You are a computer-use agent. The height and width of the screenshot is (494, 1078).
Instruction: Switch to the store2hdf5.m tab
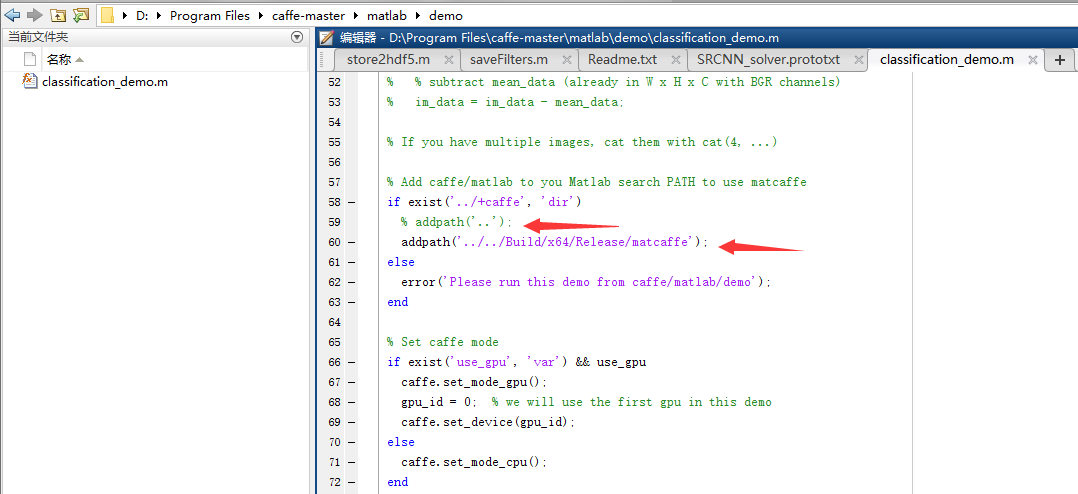click(x=388, y=60)
